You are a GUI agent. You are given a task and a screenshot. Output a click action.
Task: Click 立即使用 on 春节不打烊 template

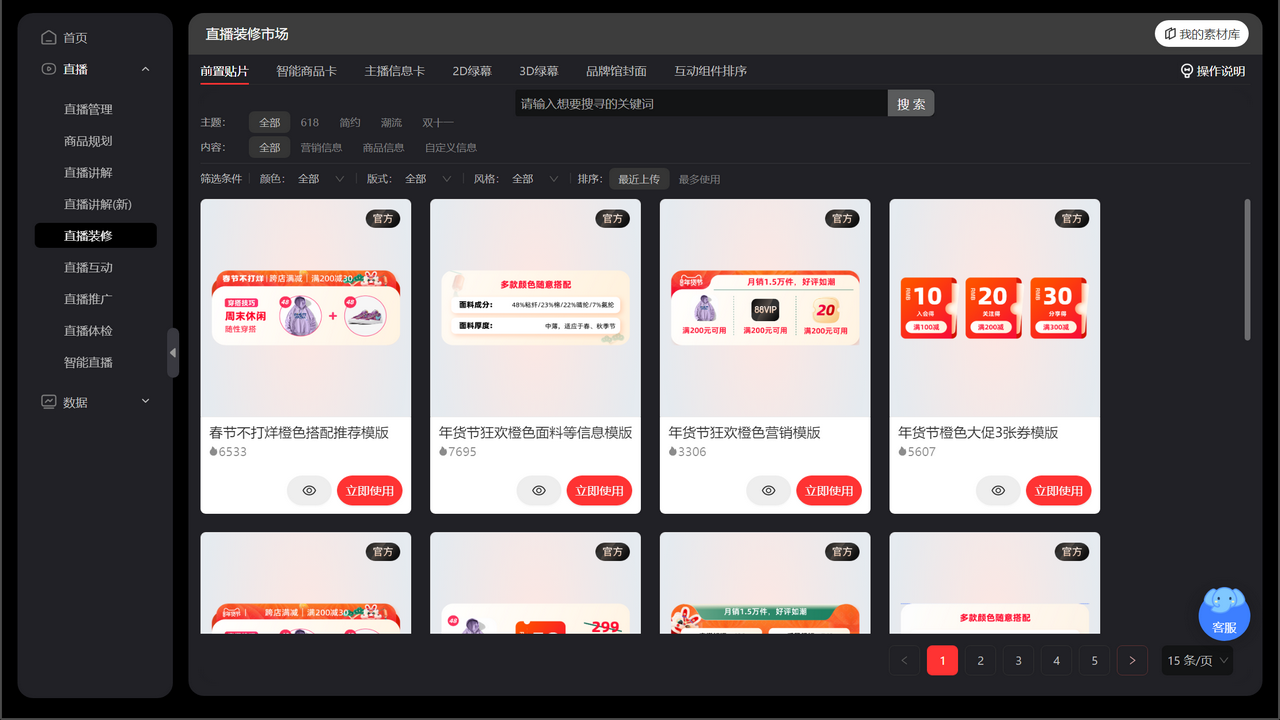[369, 490]
